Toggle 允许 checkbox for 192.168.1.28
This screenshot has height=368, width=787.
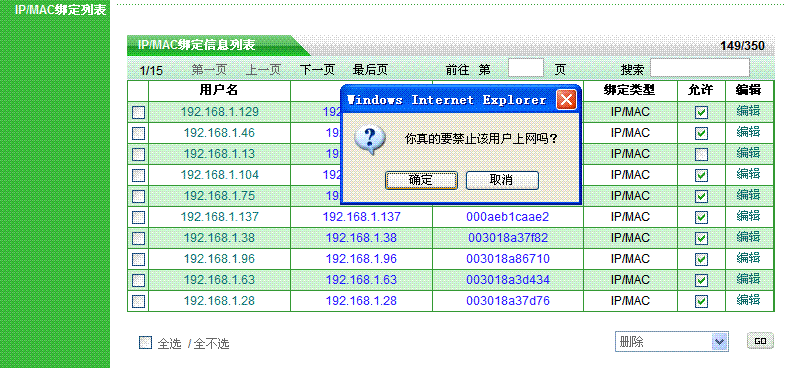tap(701, 301)
